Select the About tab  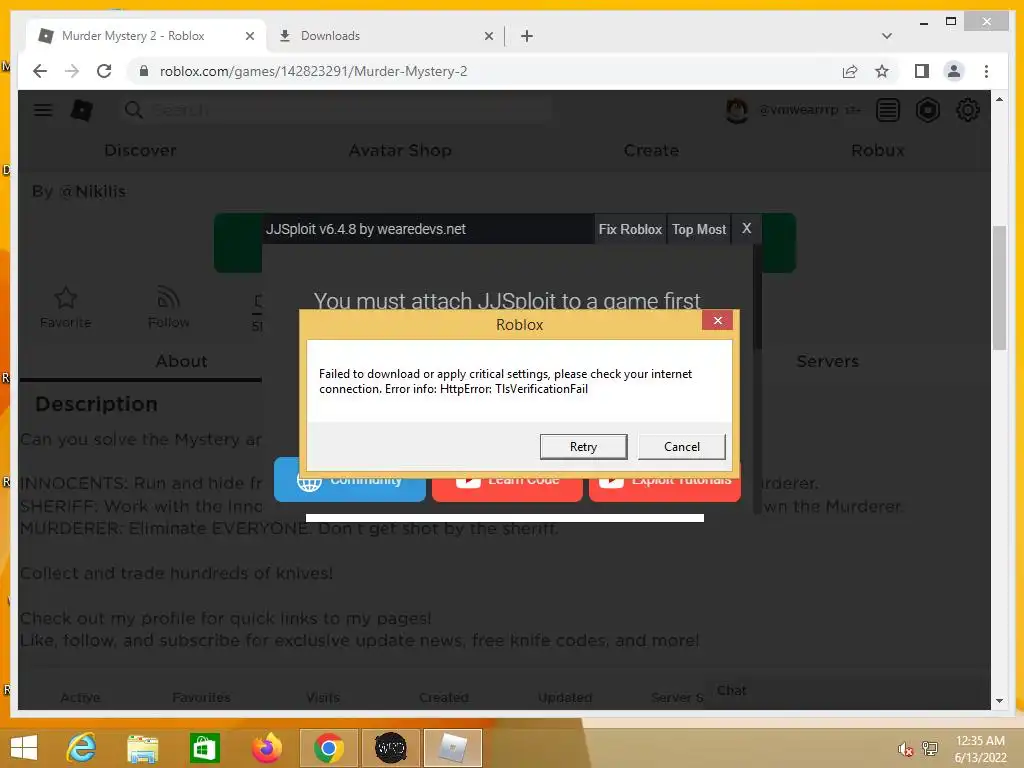pos(181,361)
